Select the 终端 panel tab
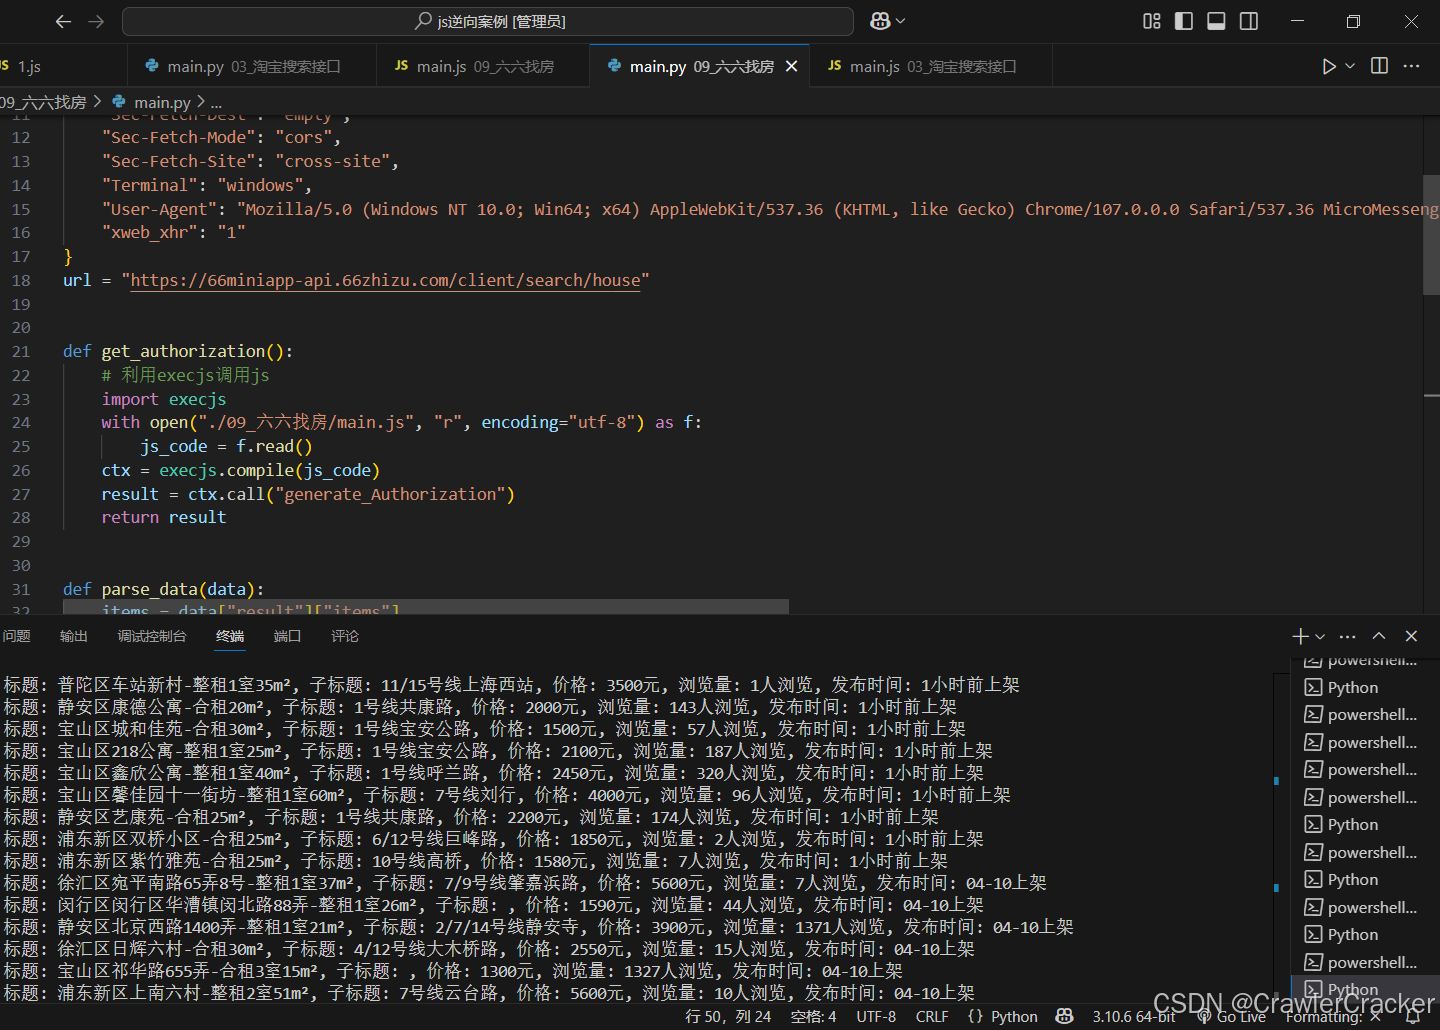This screenshot has height=1030, width=1440. point(230,636)
